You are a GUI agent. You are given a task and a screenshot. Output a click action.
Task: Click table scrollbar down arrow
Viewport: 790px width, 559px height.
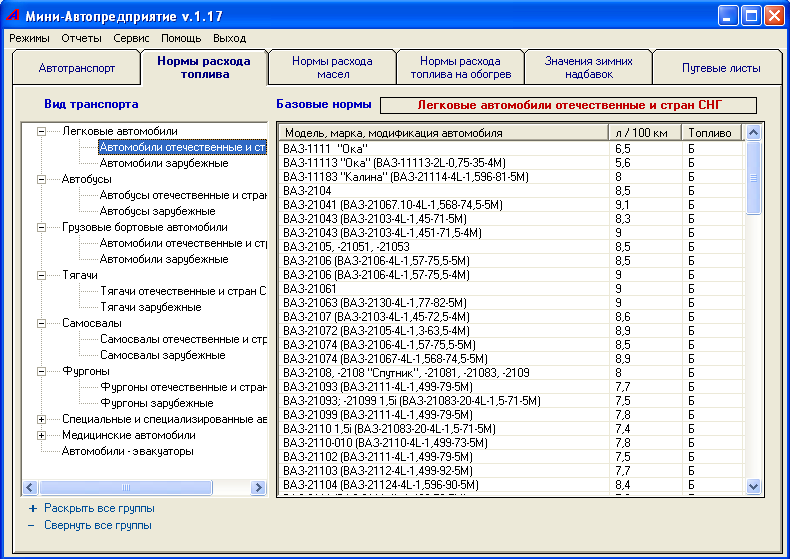click(753, 486)
